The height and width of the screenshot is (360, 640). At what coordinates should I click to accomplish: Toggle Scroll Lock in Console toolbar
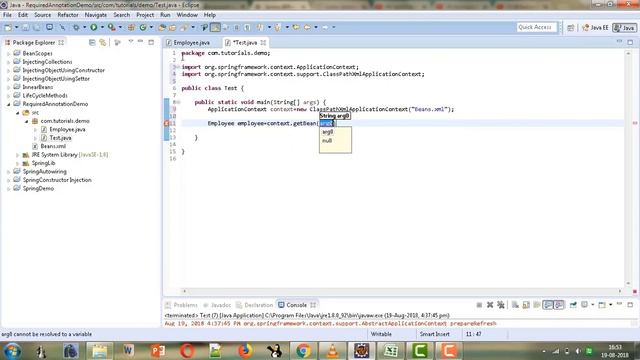526,305
